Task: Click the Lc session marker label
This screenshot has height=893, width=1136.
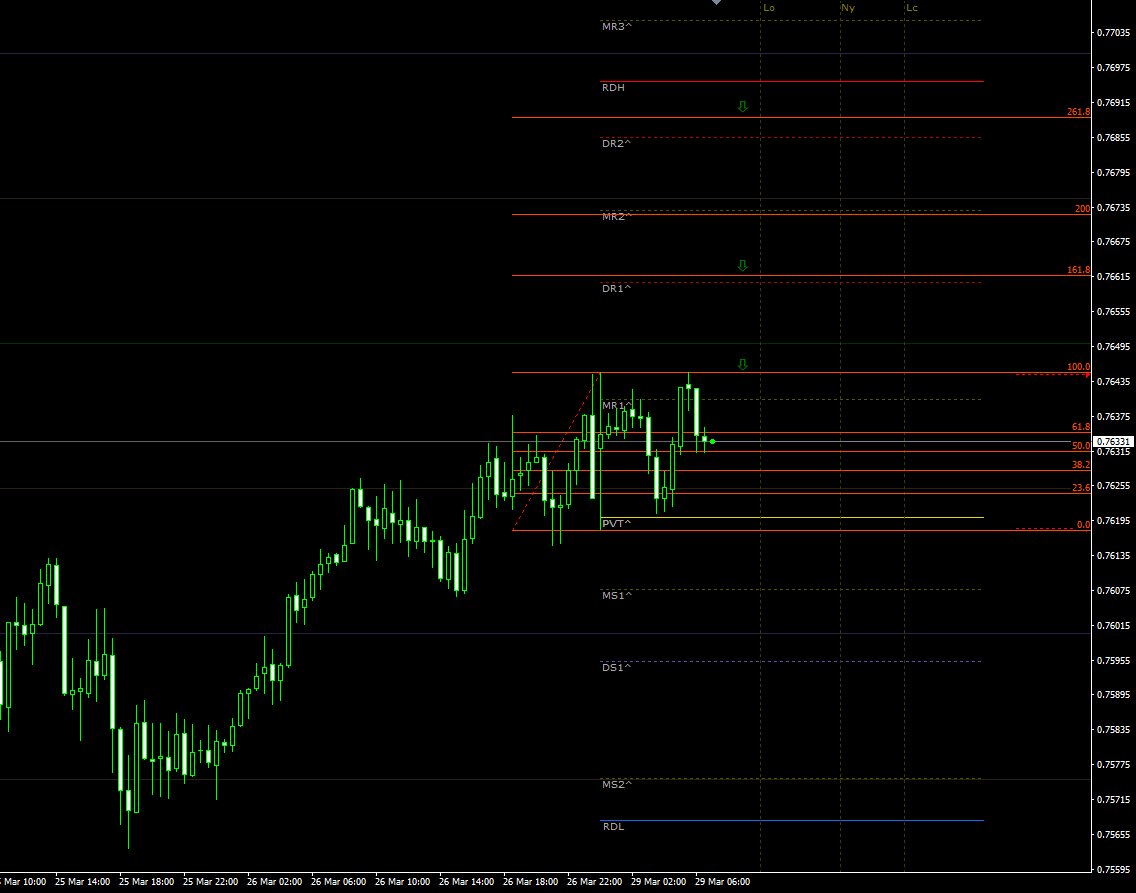Action: (912, 8)
